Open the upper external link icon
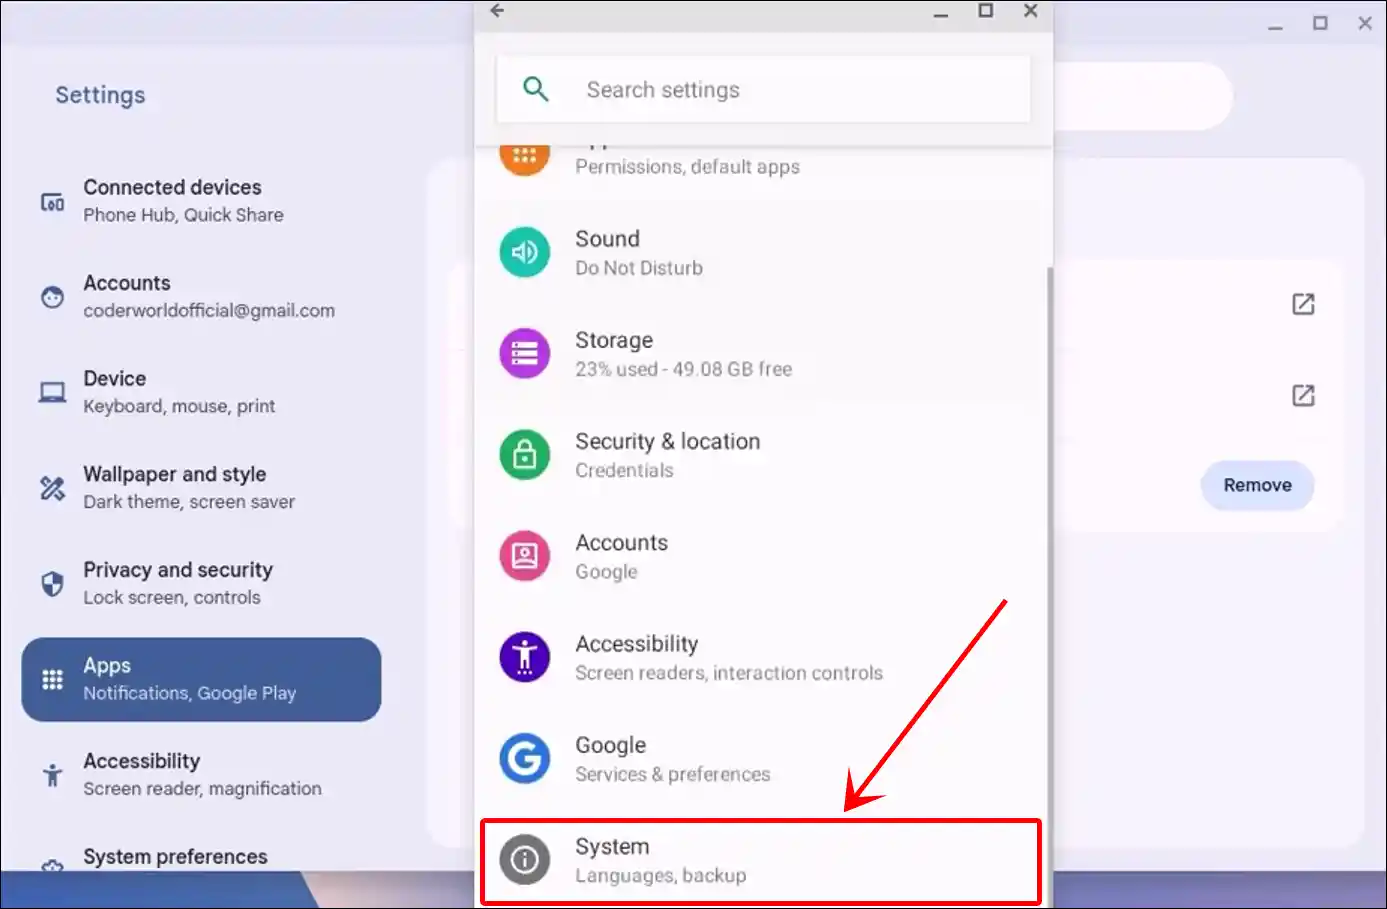 click(x=1303, y=304)
